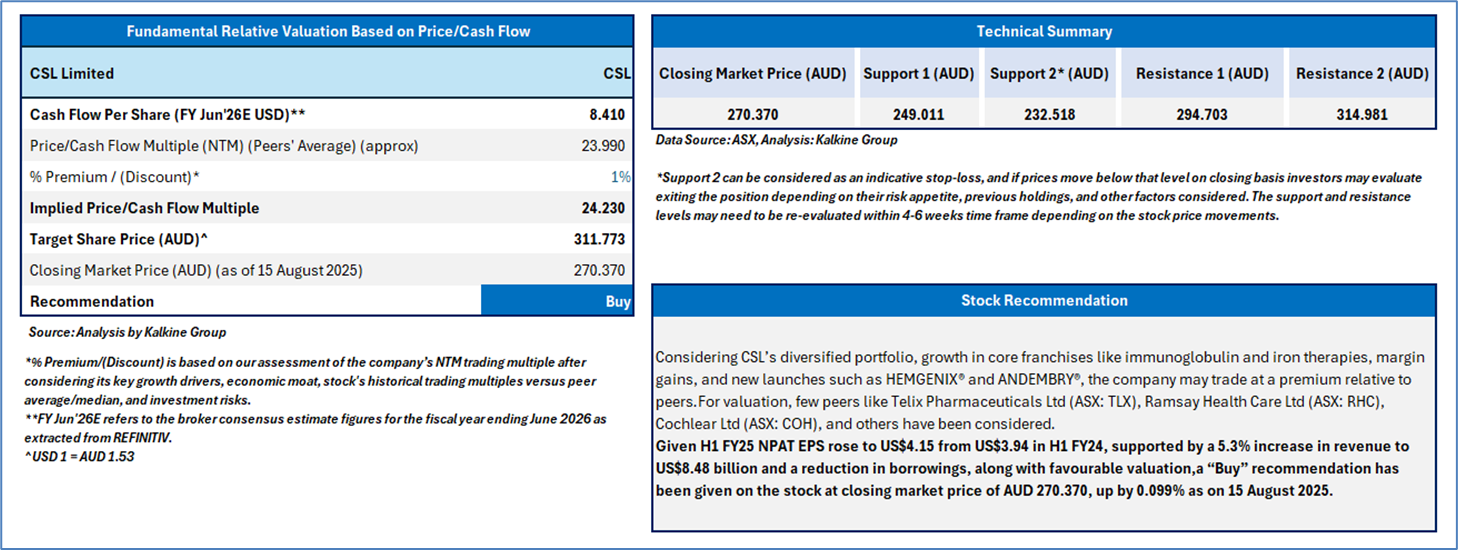Viewport: 1458px width, 550px height.
Task: Select the Technical Summary header
Action: (x=1044, y=31)
